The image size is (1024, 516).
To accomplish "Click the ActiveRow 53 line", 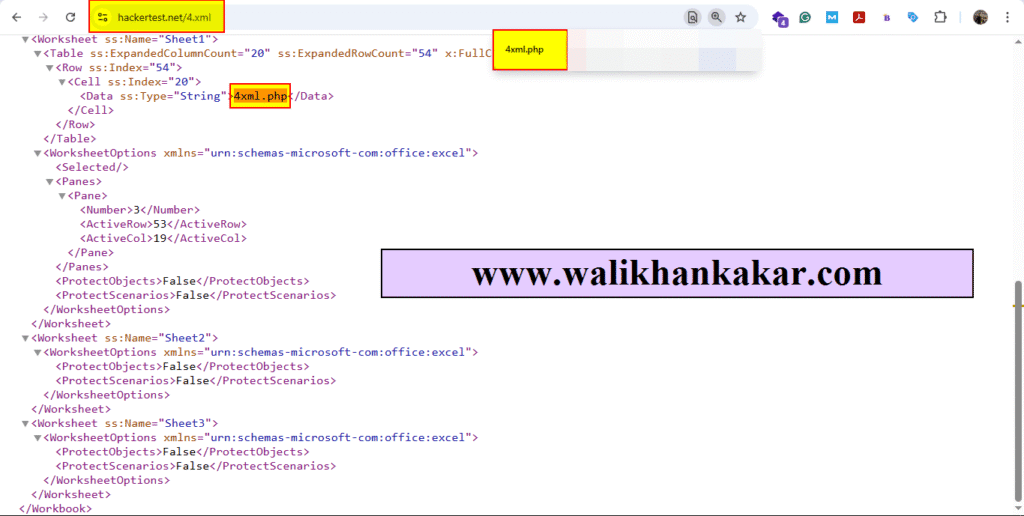I will click(x=163, y=224).
